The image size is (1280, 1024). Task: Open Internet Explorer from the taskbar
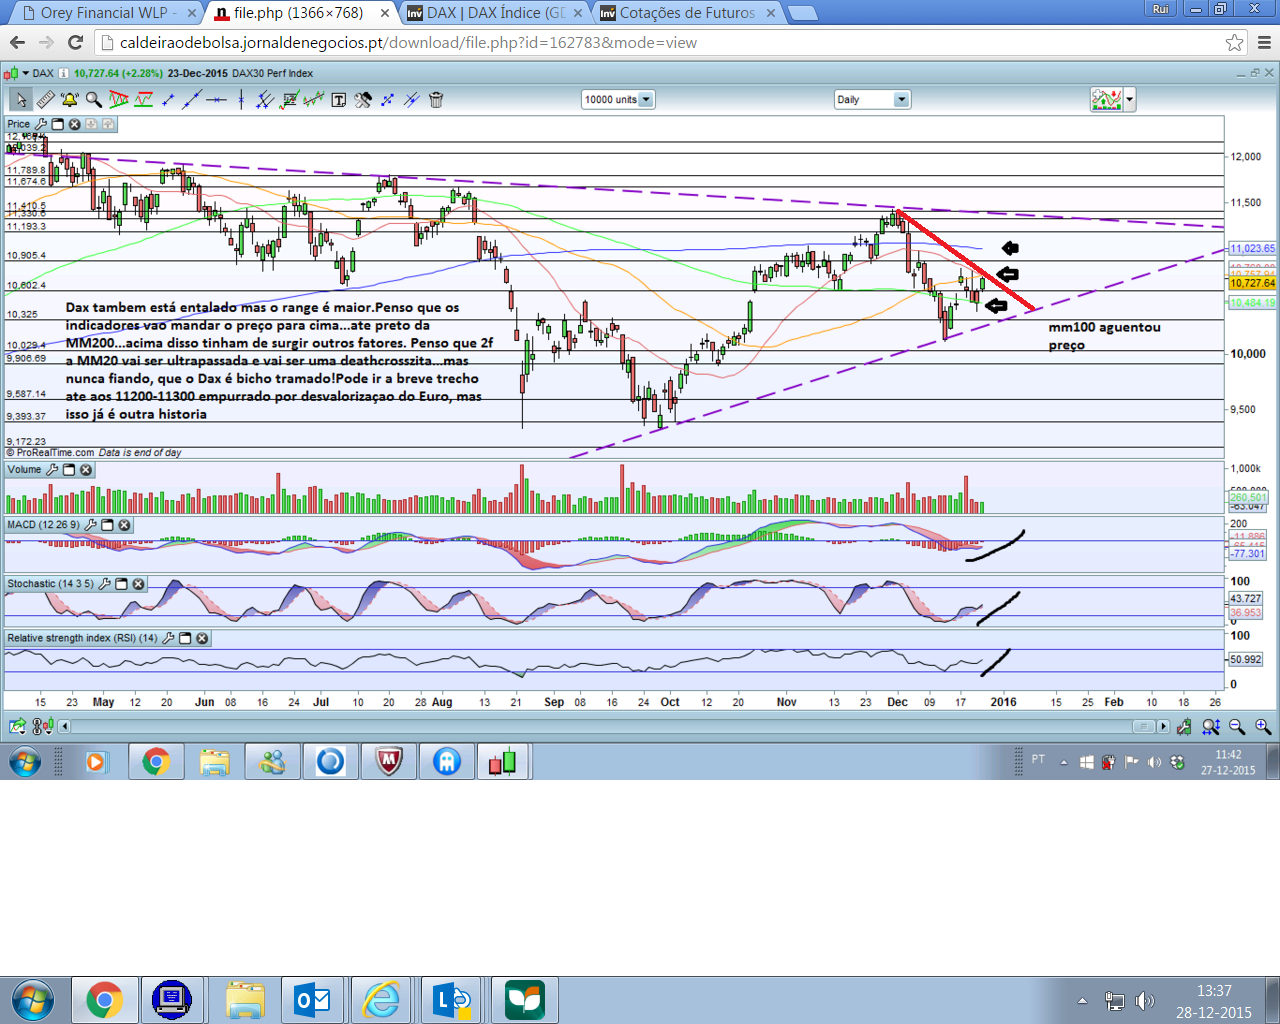[x=382, y=1000]
